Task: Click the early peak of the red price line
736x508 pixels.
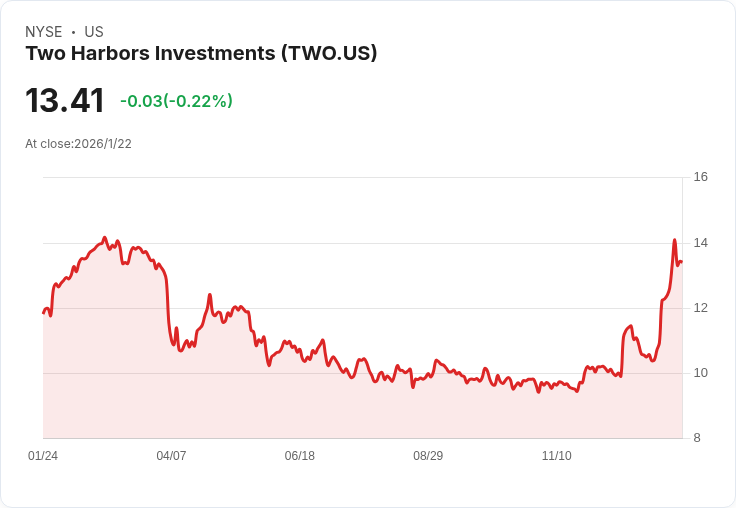Action: [104, 238]
